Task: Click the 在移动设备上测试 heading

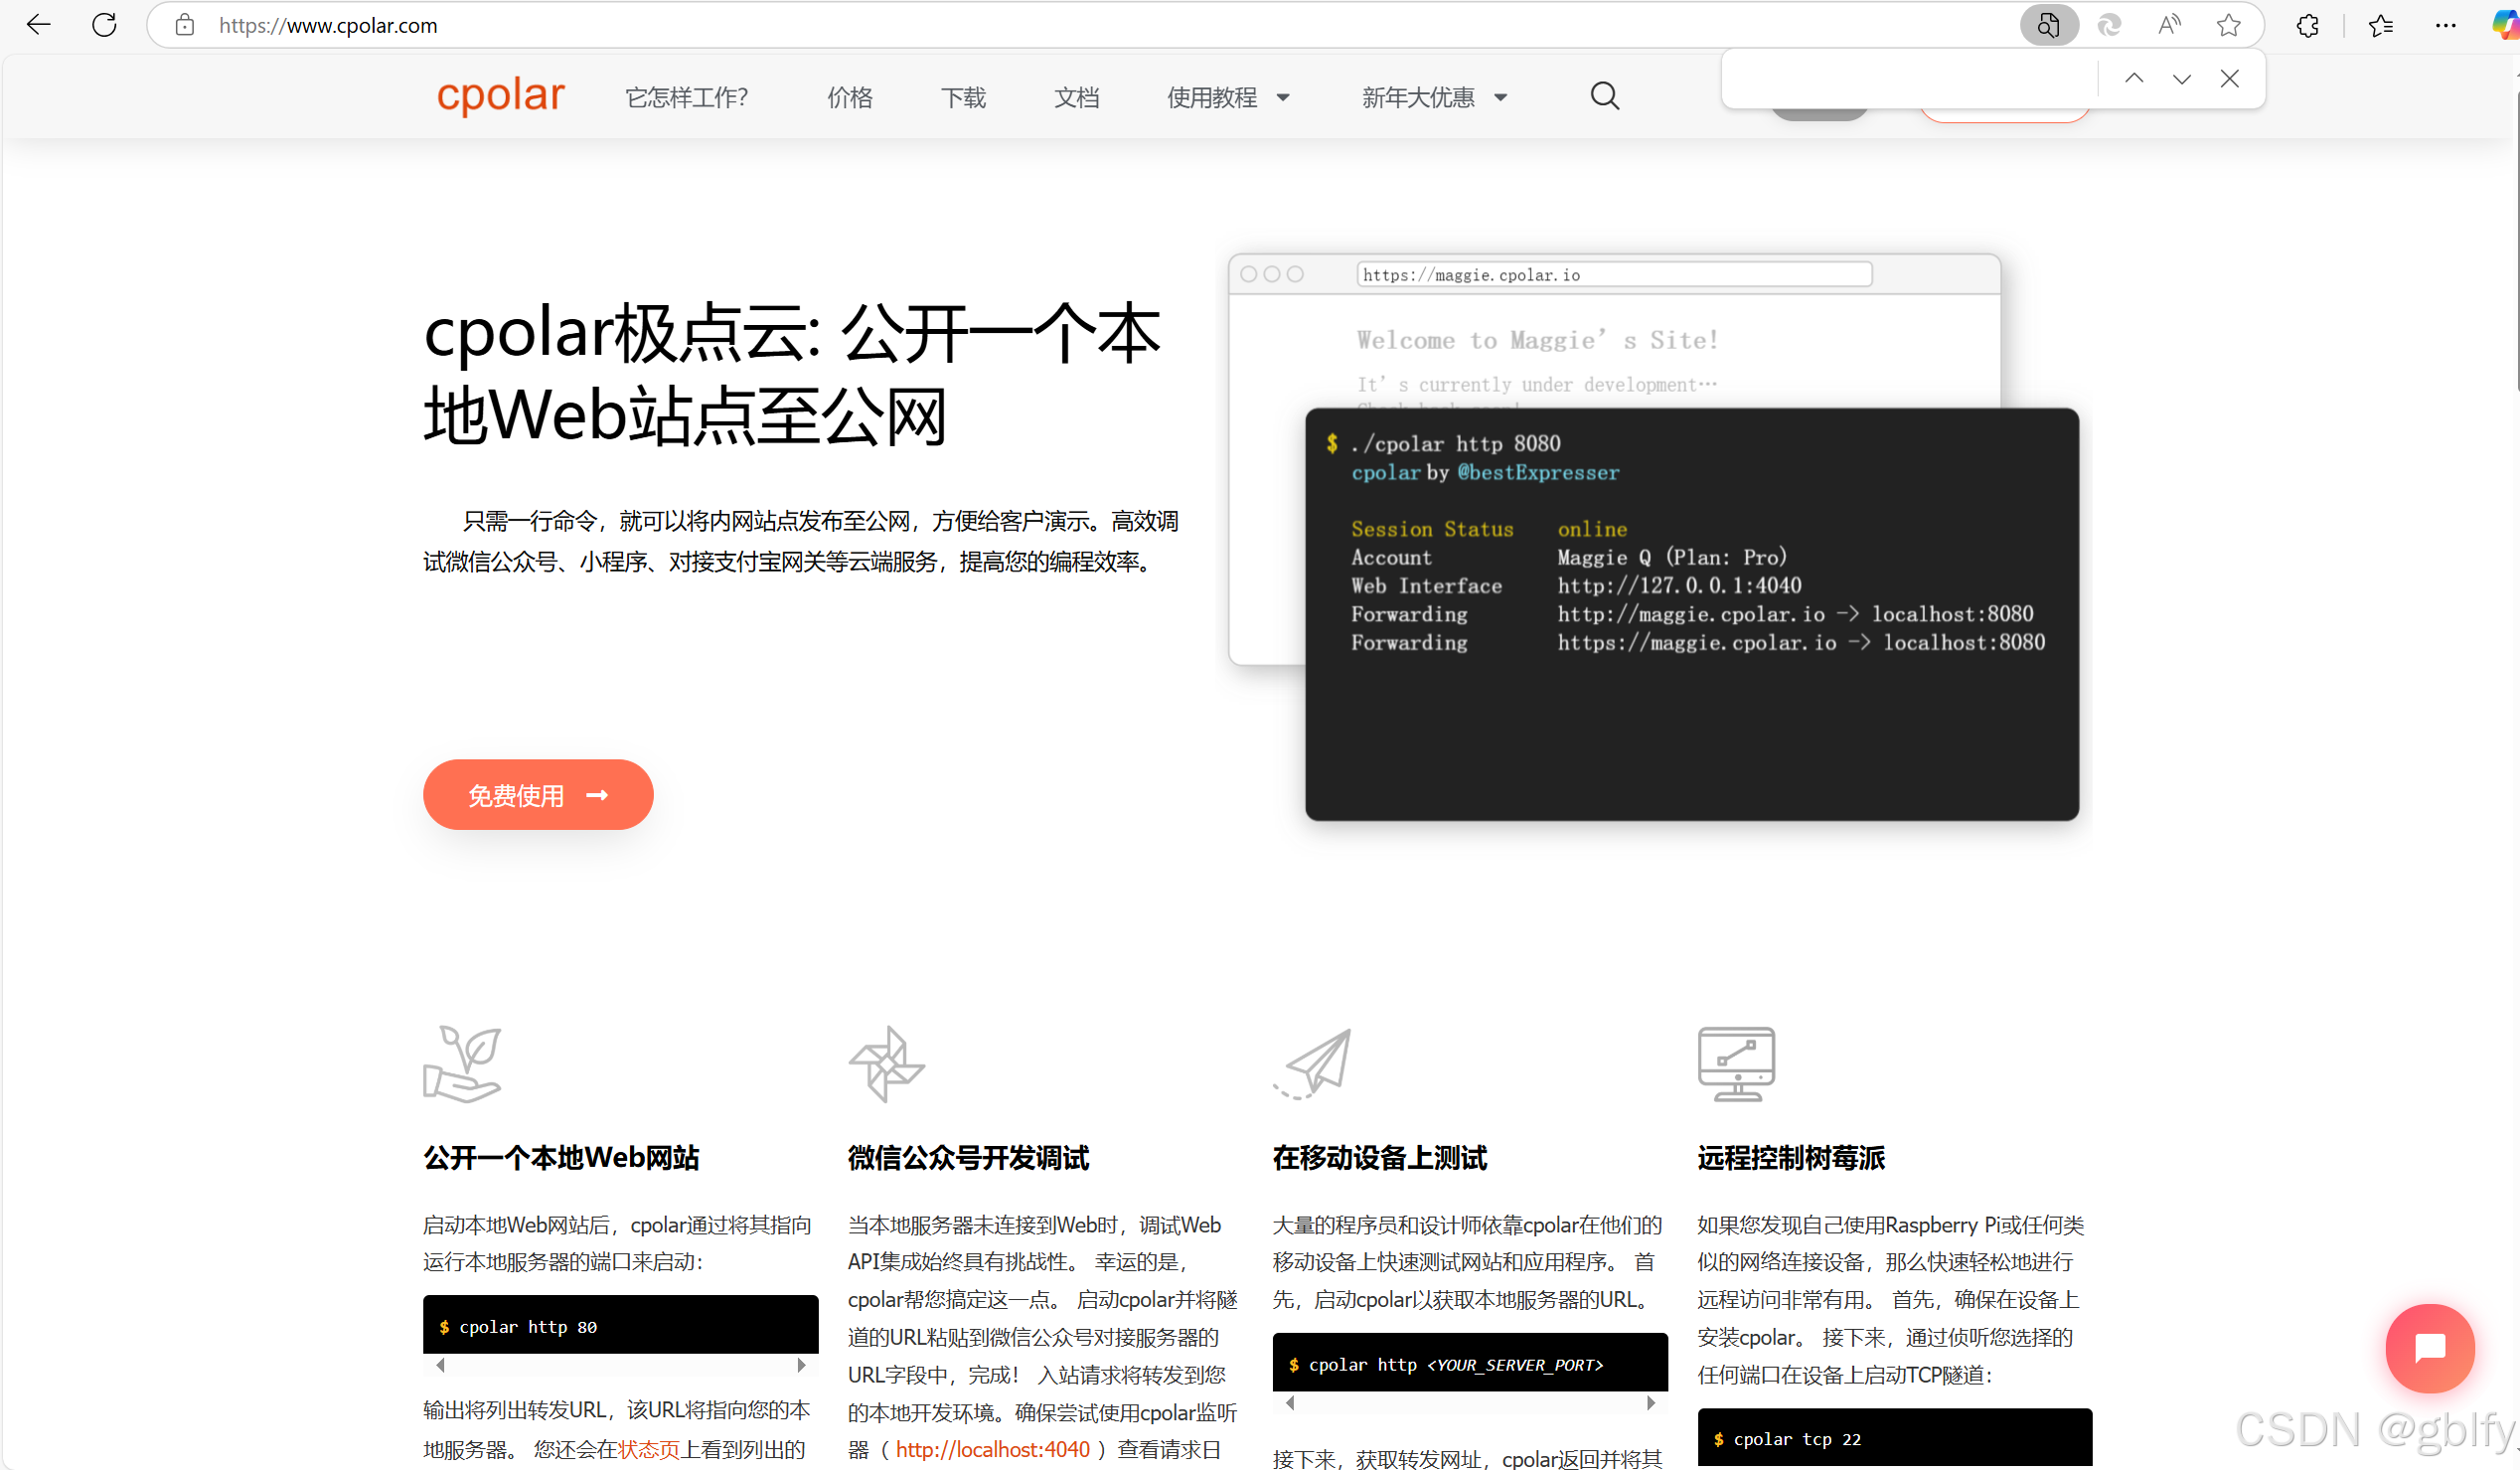Action: 1380,1157
